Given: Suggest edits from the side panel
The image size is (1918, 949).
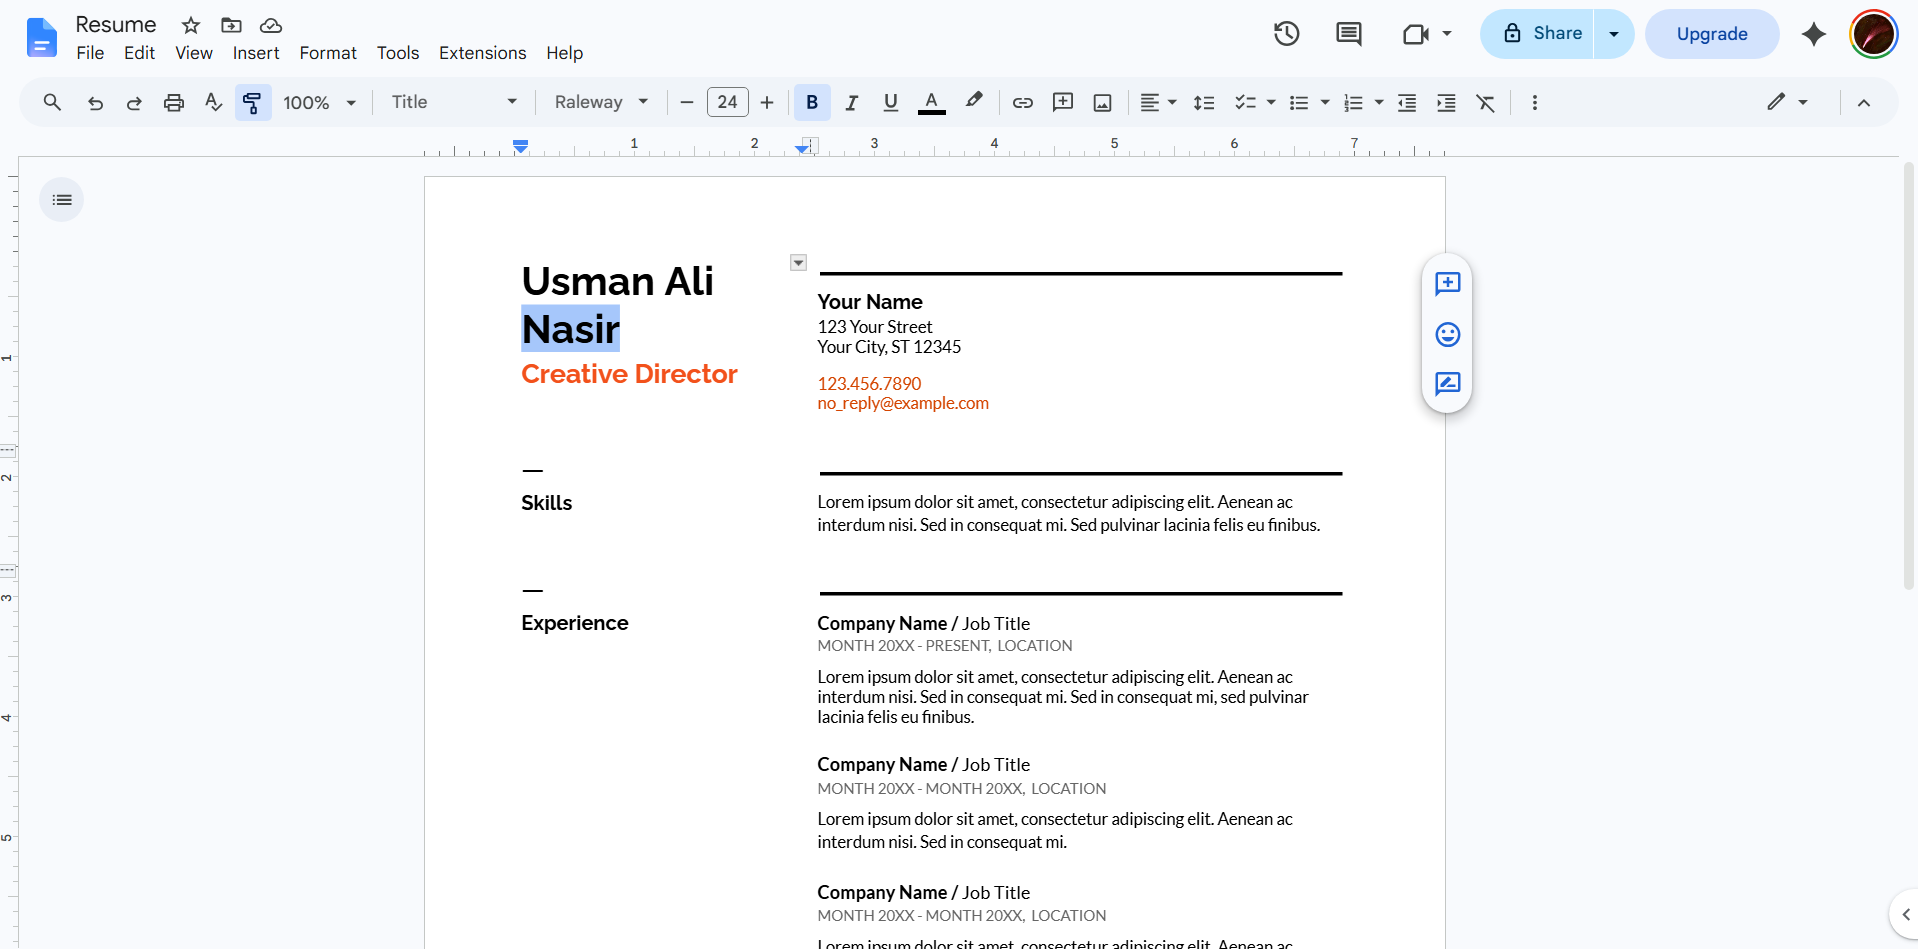Looking at the screenshot, I should click(x=1447, y=384).
